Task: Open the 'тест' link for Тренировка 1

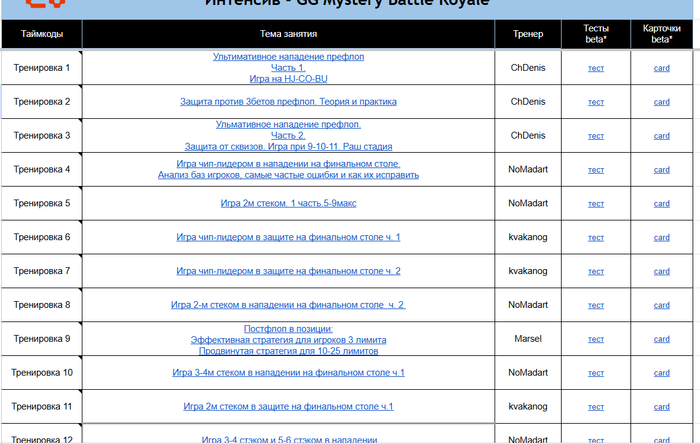Action: (x=596, y=68)
